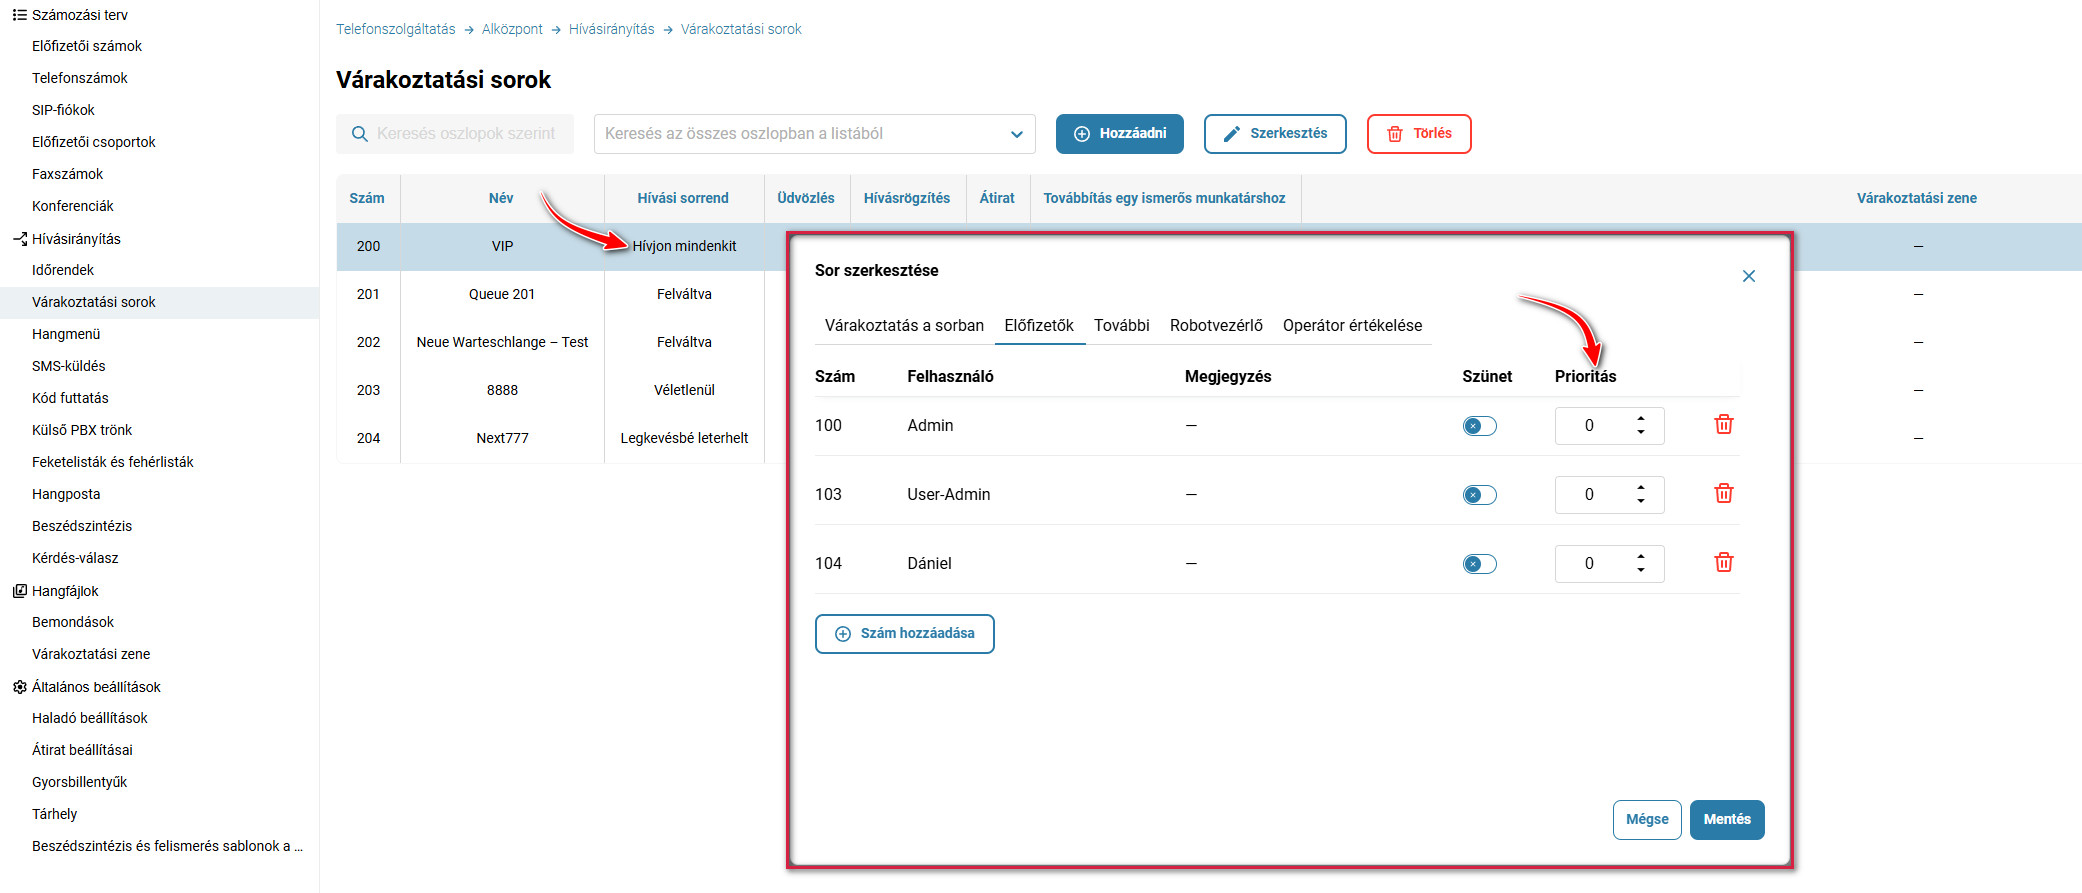Increase priority for subscriber 100 Admin
Image resolution: width=2082 pixels, height=893 pixels.
point(1640,418)
